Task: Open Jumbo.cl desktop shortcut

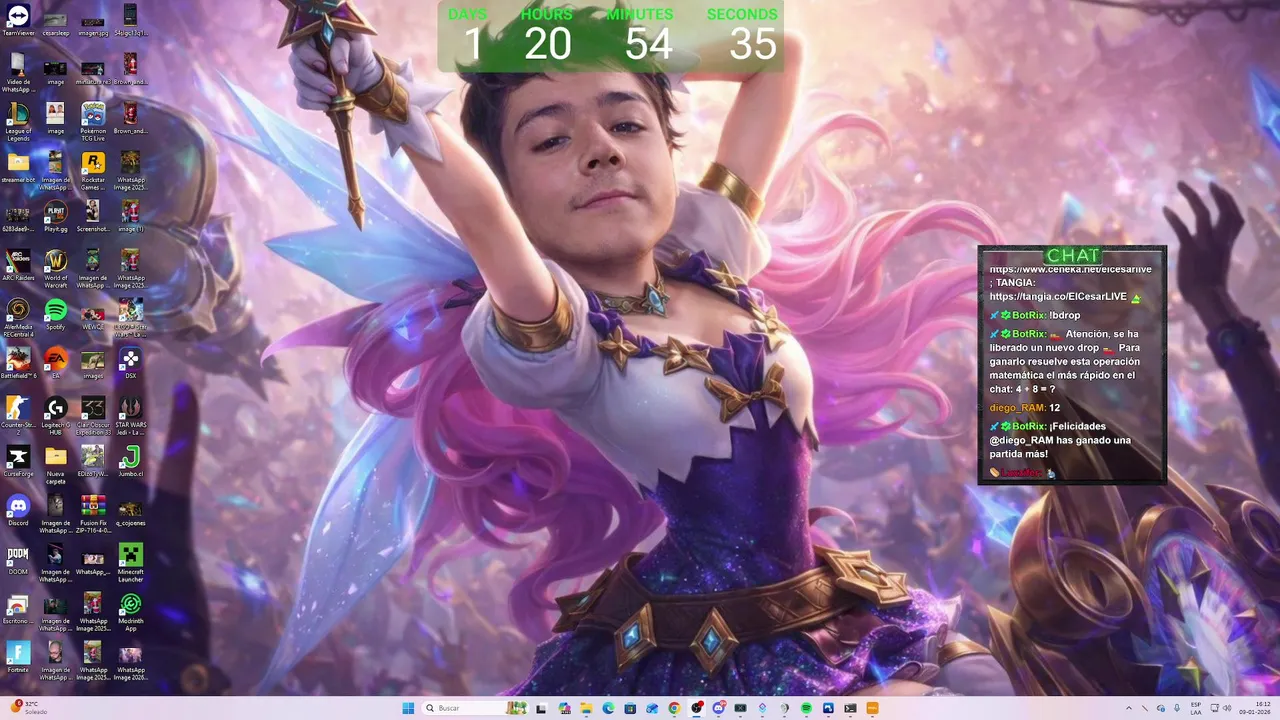Action: coord(130,461)
